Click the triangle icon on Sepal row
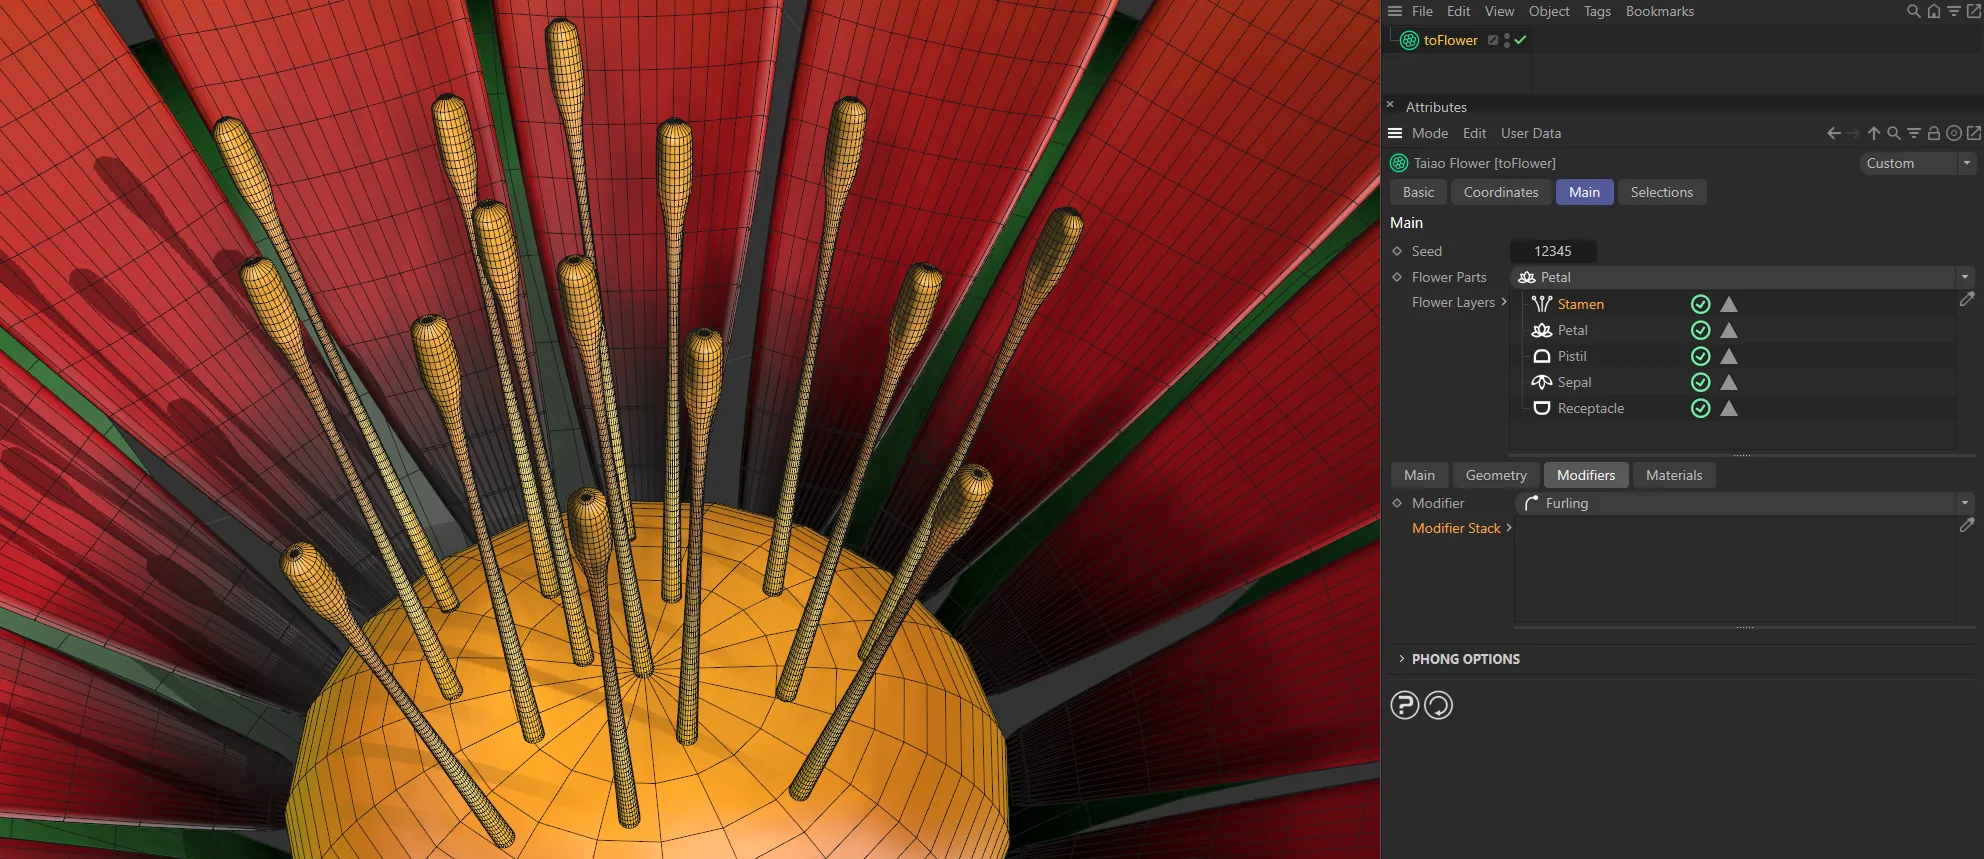 [1729, 382]
